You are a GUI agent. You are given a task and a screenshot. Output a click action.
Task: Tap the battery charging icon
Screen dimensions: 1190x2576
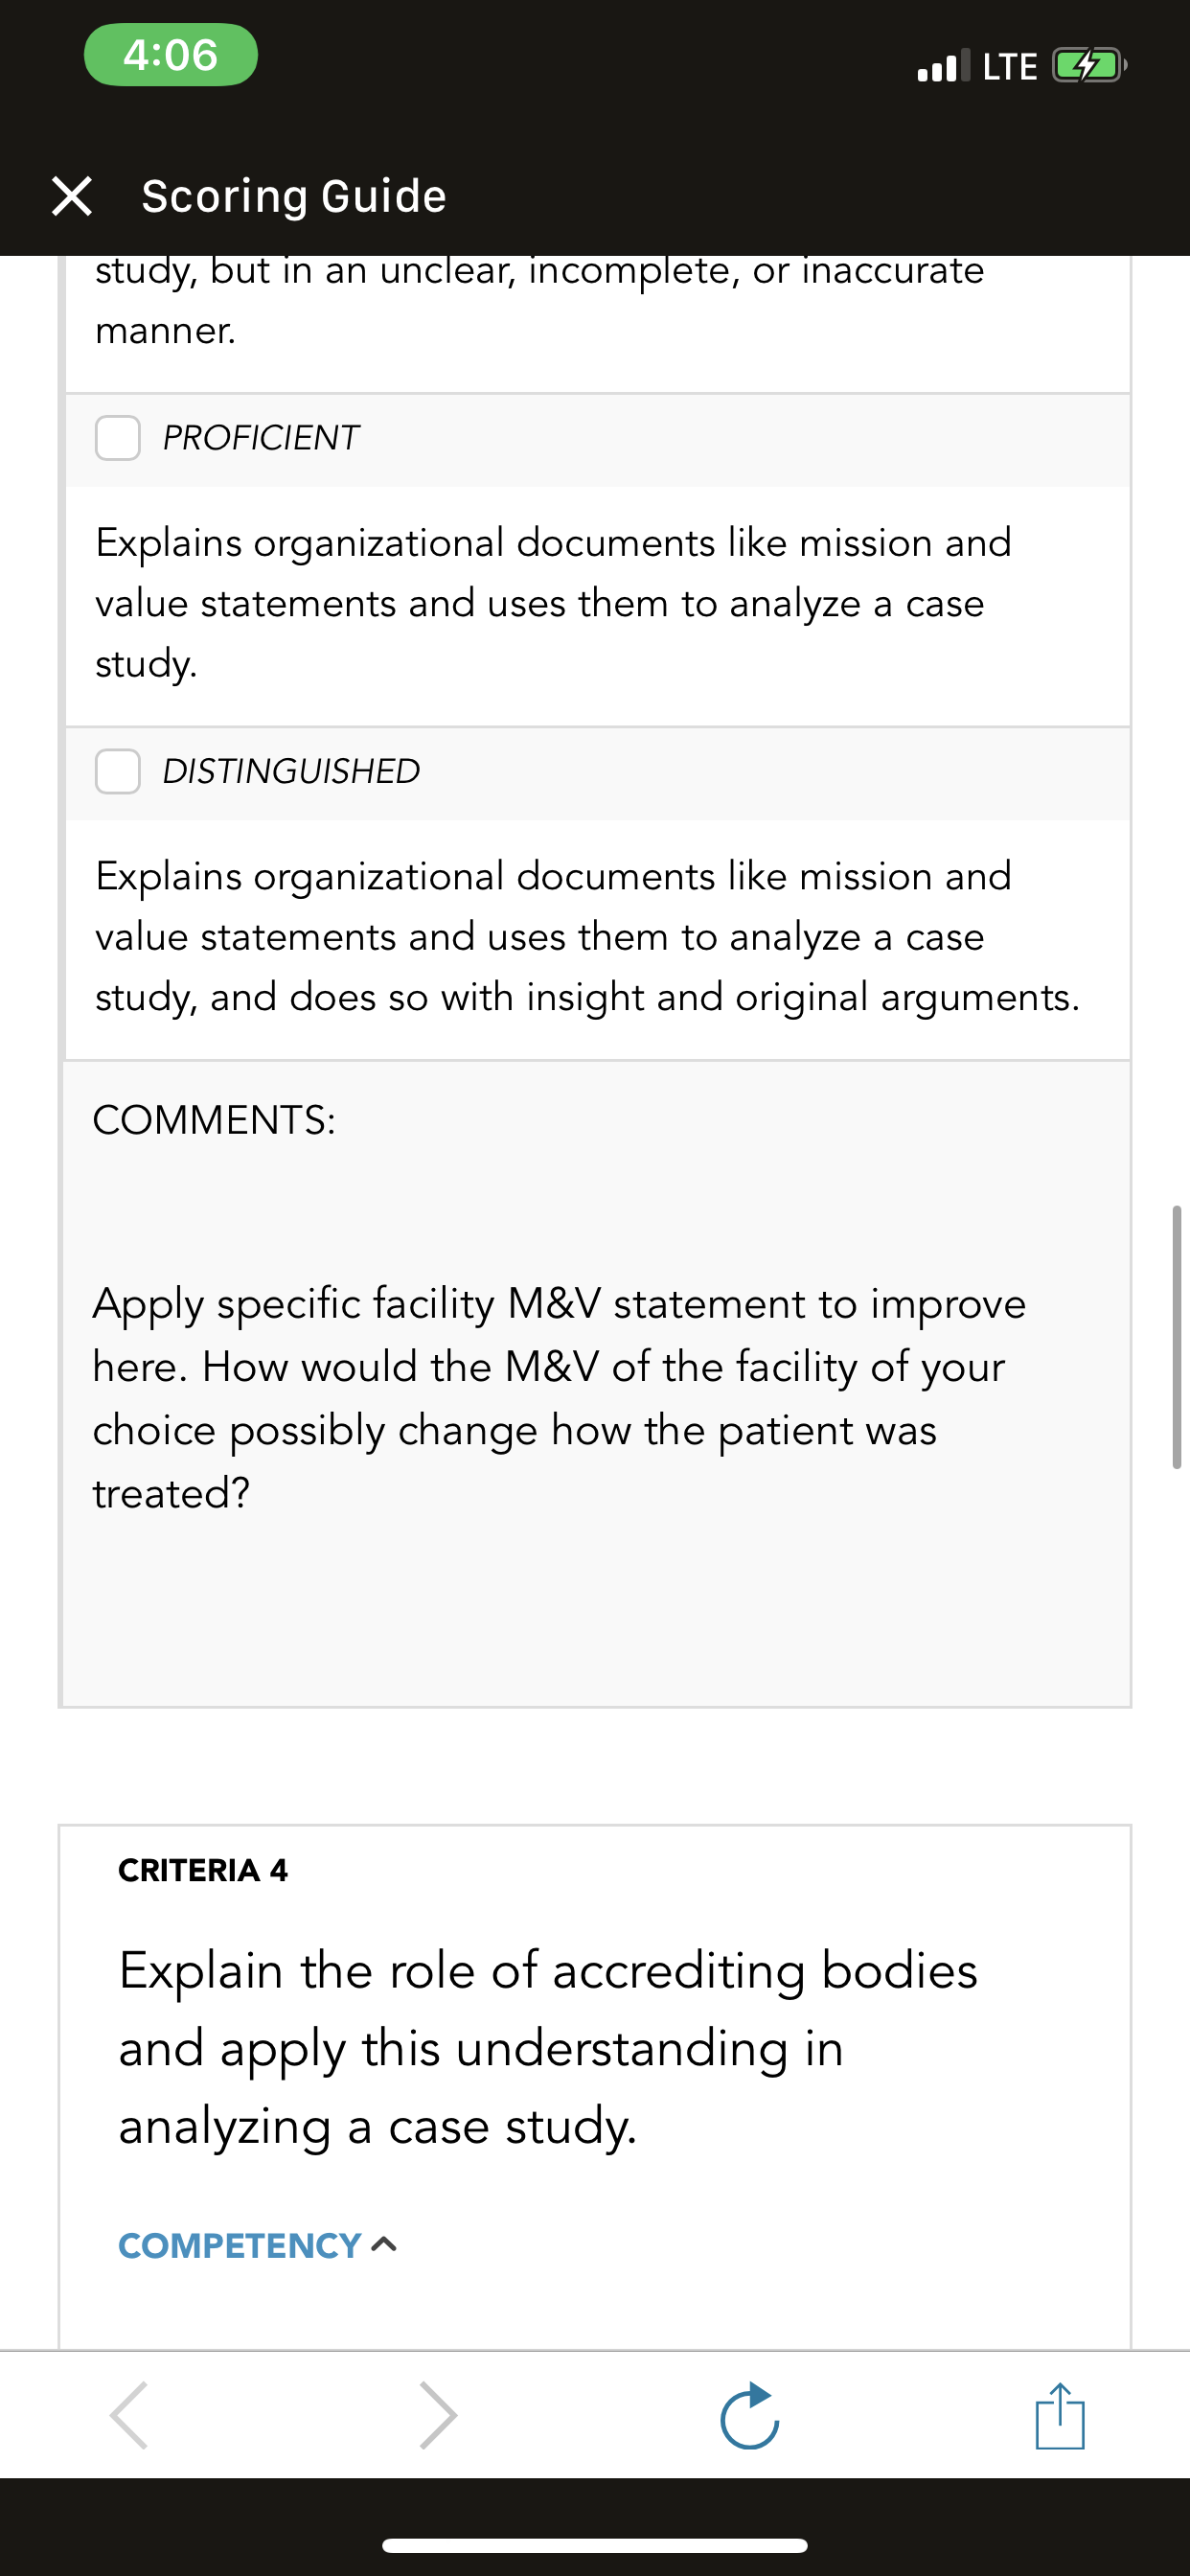[1089, 66]
